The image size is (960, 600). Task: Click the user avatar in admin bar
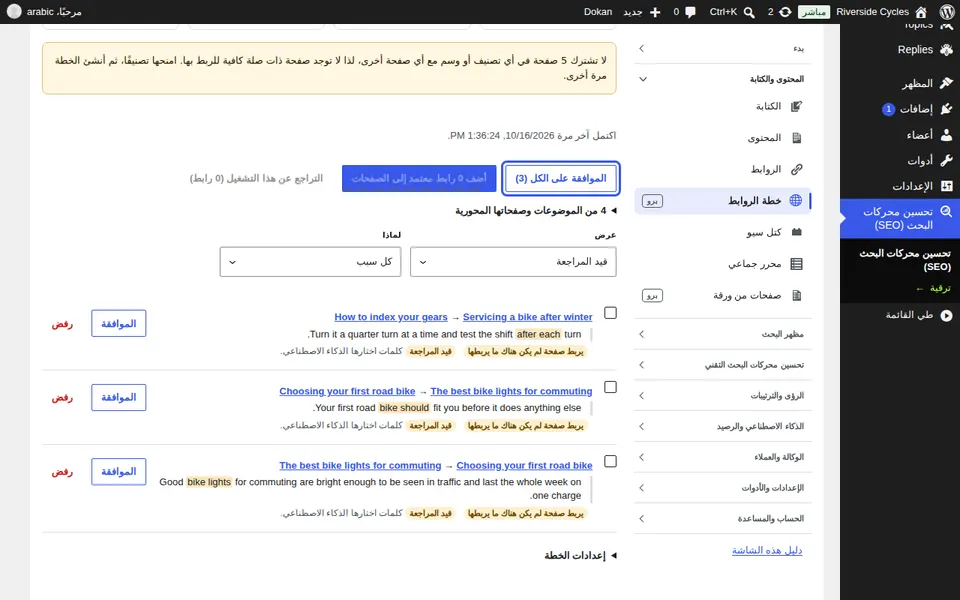(x=13, y=12)
